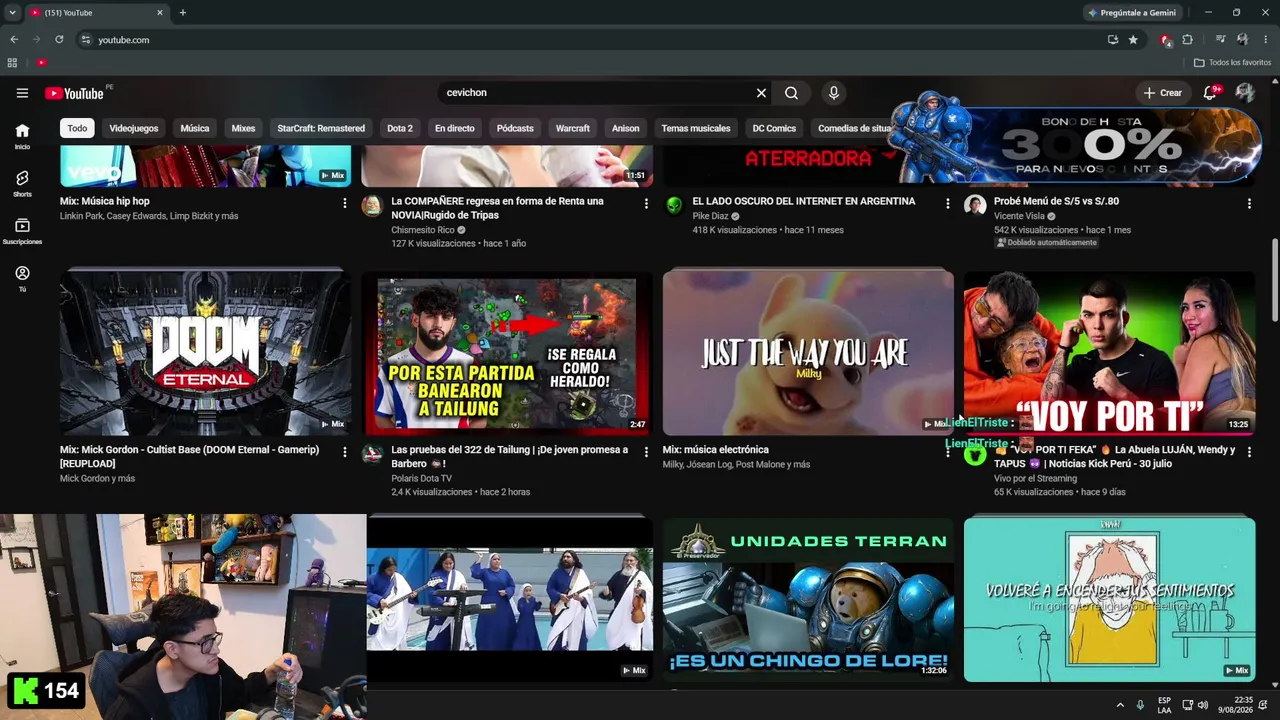Reload the page in the browser toolbar
This screenshot has width=1280, height=720.
coord(59,40)
